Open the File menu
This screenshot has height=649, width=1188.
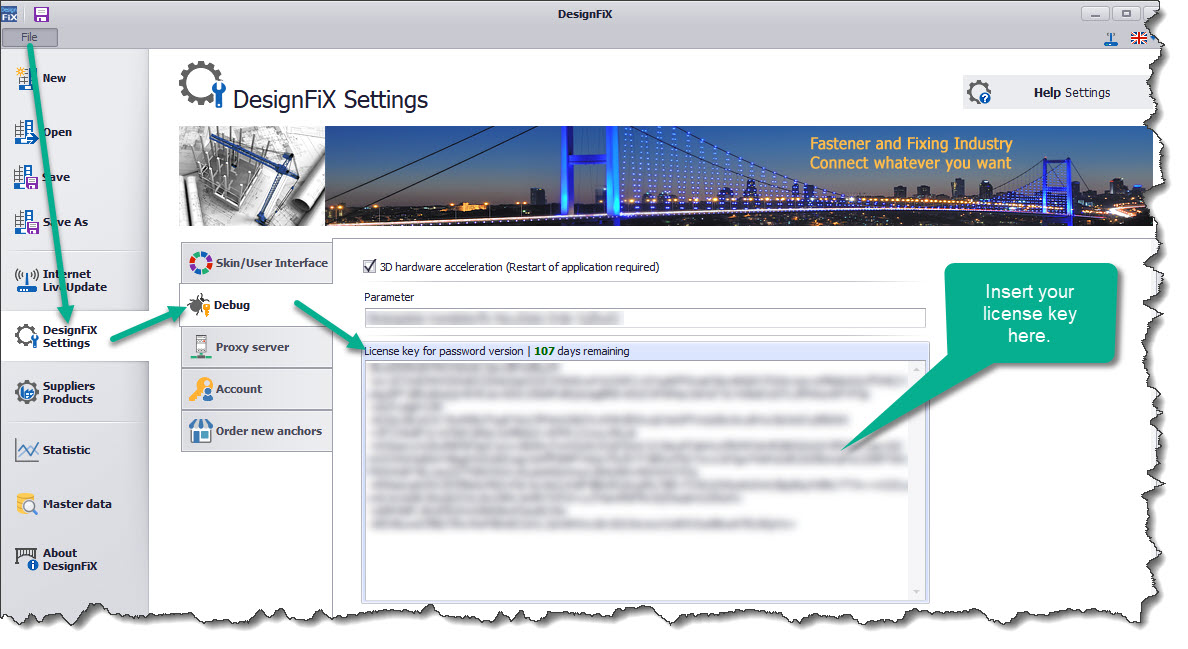(30, 37)
